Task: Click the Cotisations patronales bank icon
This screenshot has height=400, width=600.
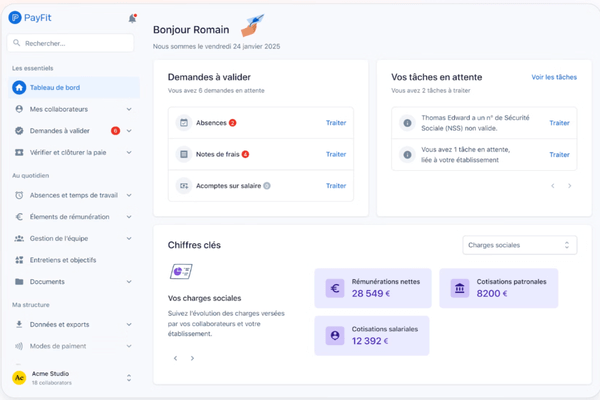Action: coord(459,289)
